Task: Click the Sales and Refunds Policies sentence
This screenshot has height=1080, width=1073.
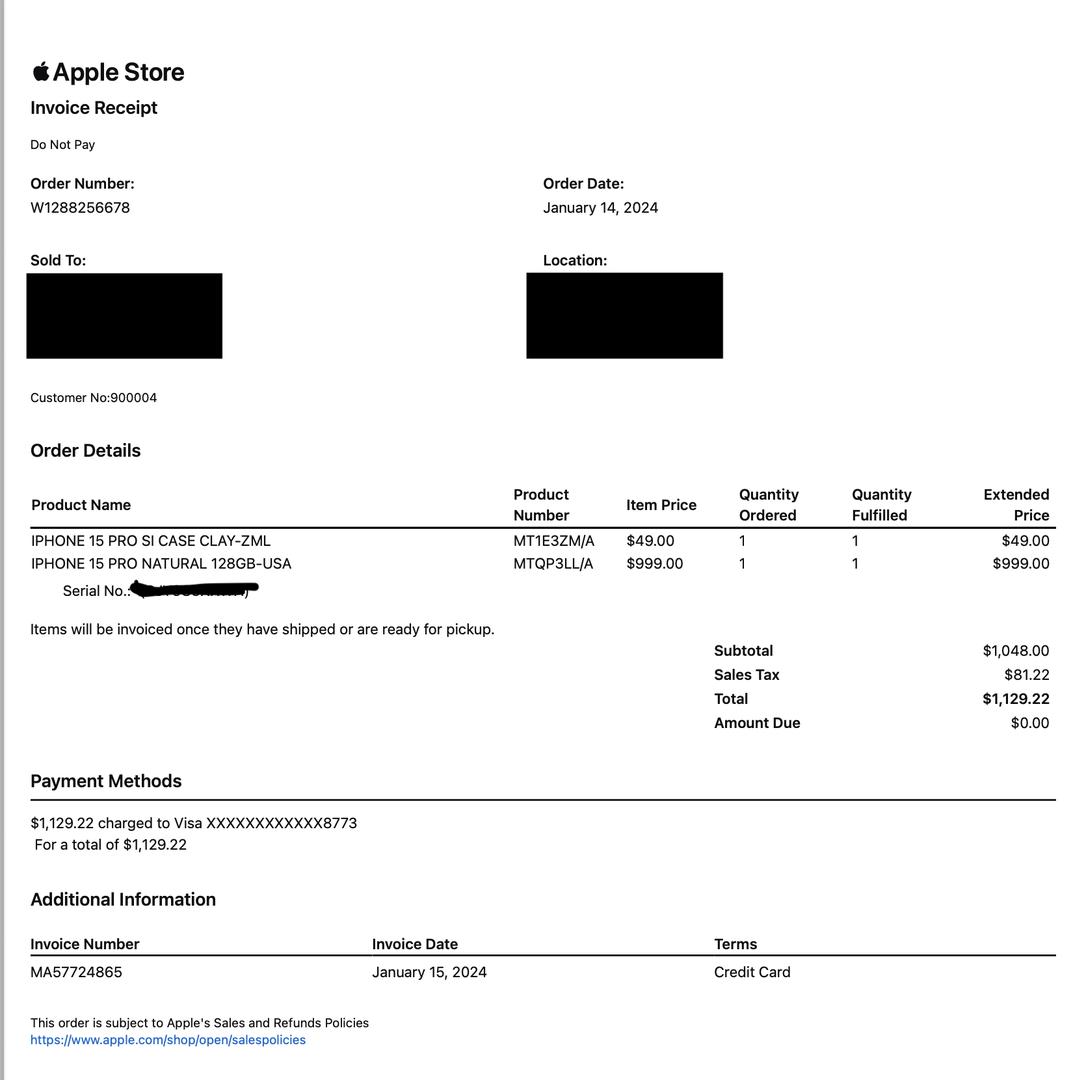Action: click(200, 1023)
